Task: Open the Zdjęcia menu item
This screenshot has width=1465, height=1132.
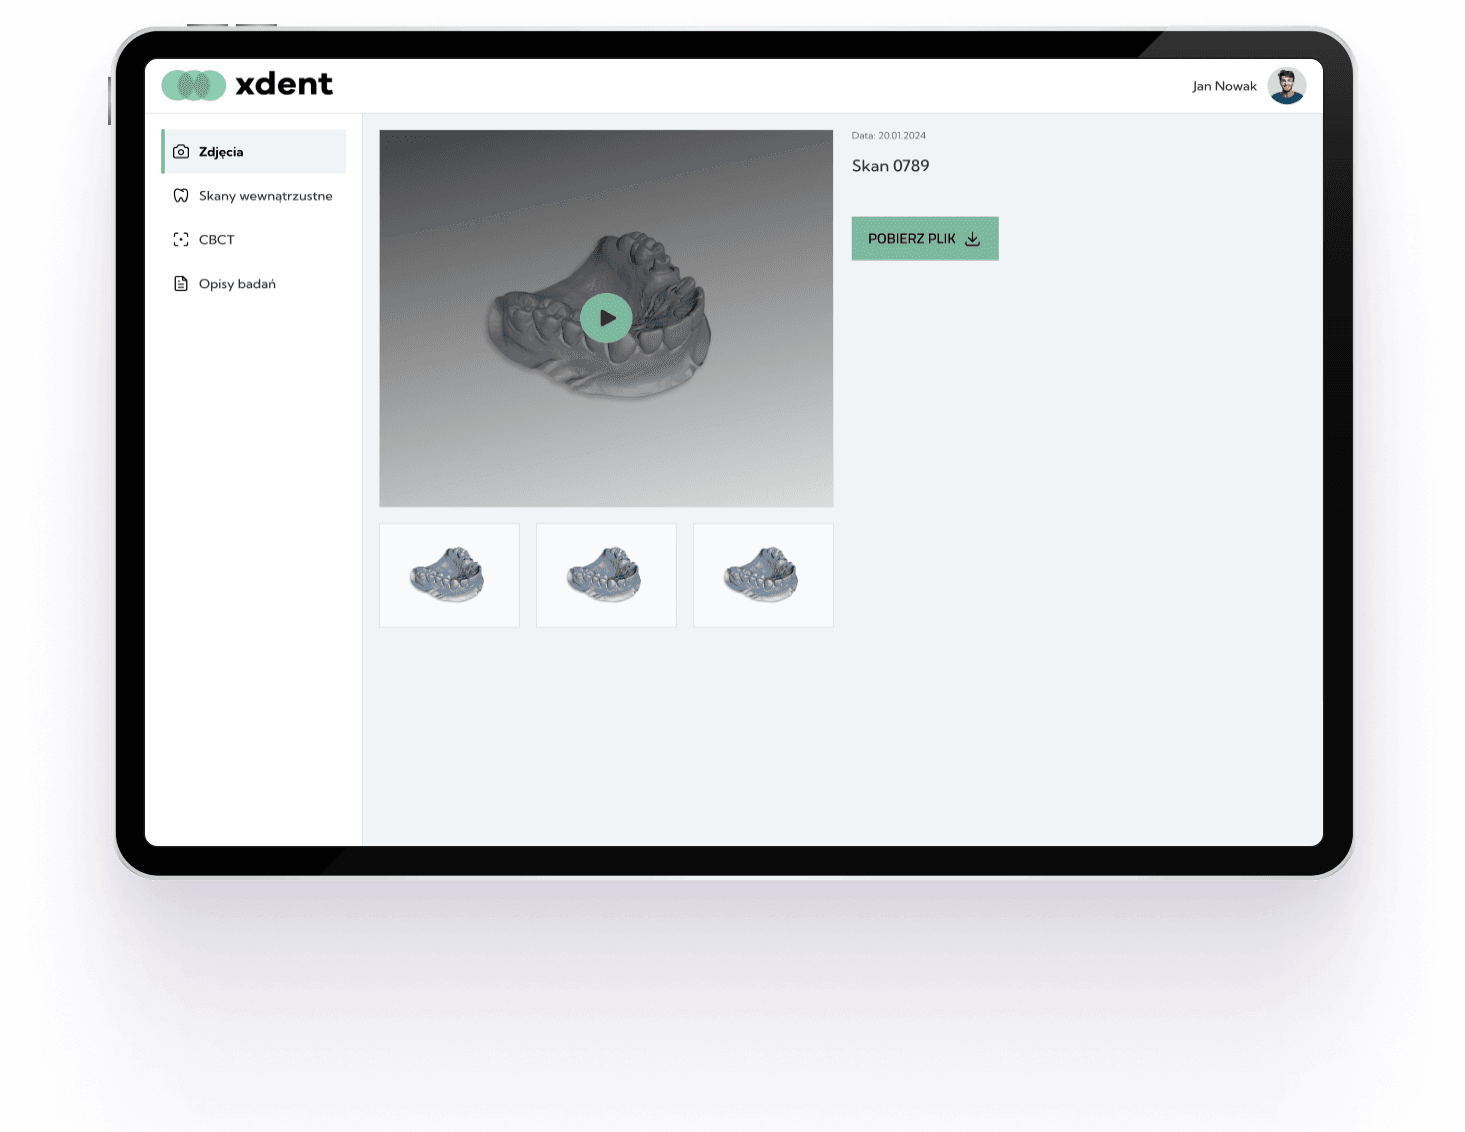Action: click(x=254, y=152)
